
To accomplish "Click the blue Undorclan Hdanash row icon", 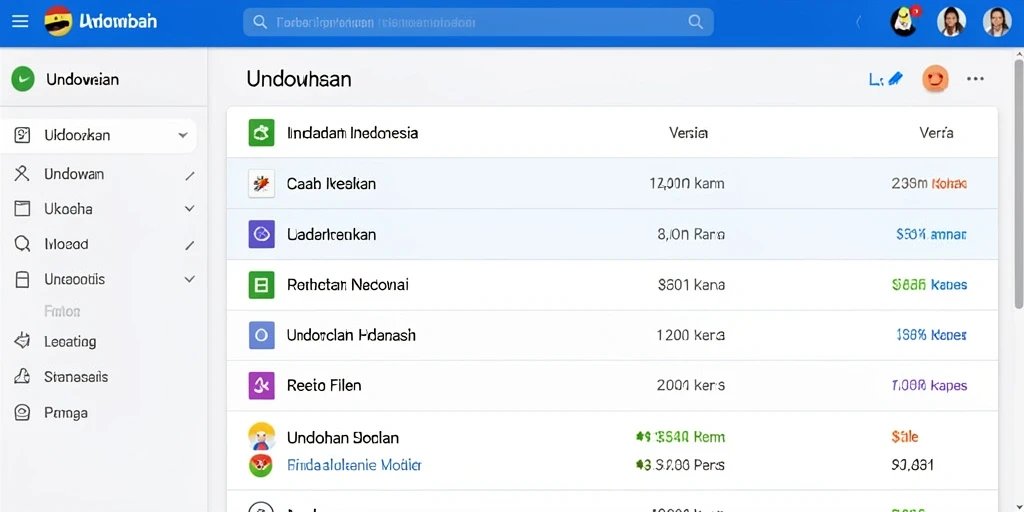I will 261,335.
